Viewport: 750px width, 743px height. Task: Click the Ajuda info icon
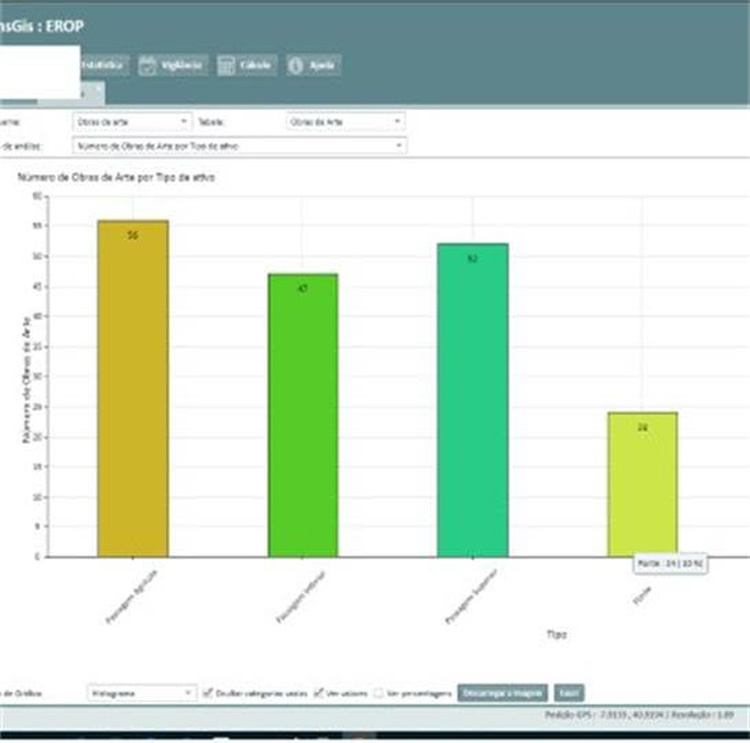tap(296, 65)
